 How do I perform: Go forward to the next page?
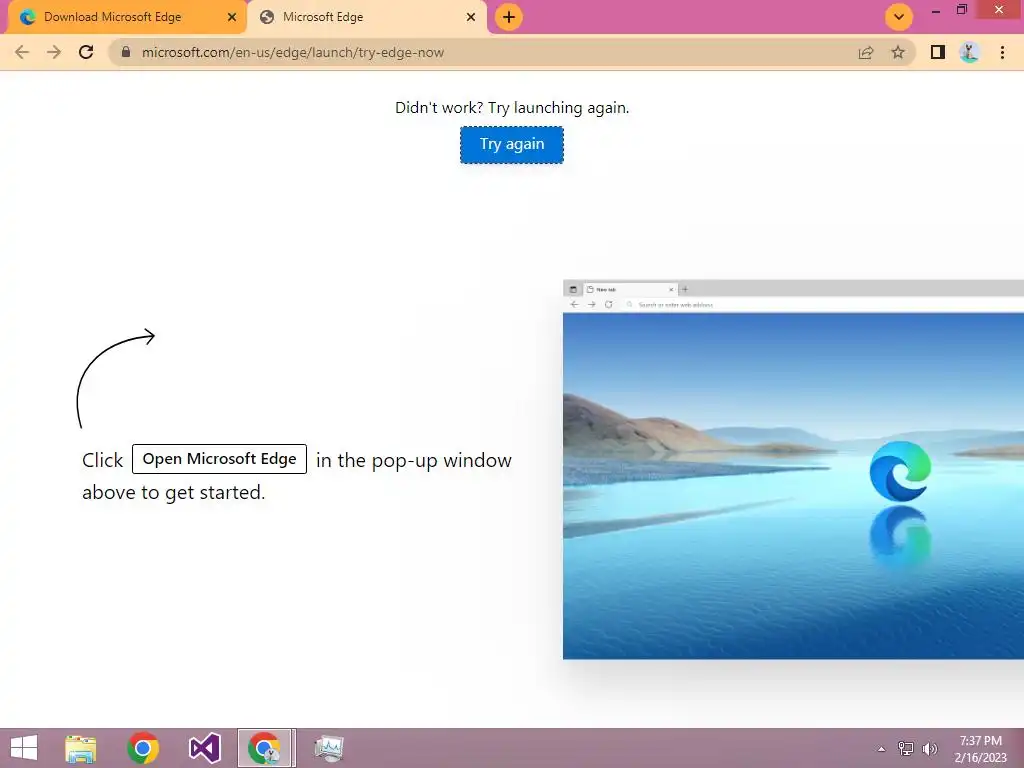coord(54,52)
